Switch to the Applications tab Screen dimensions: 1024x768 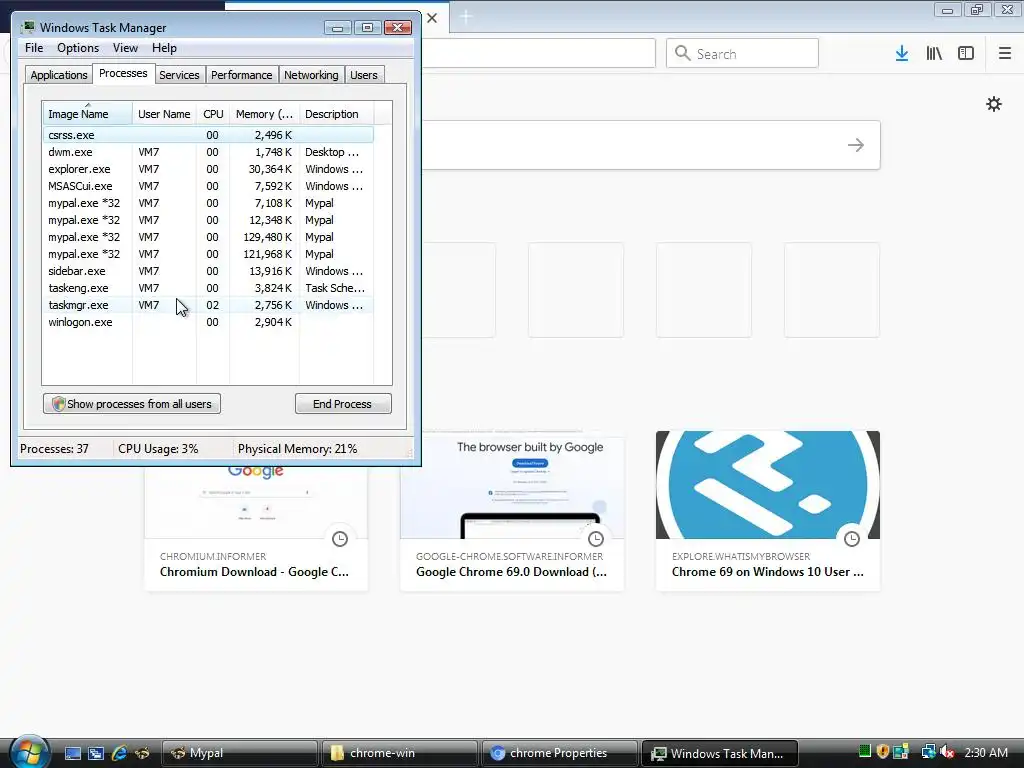pos(59,75)
